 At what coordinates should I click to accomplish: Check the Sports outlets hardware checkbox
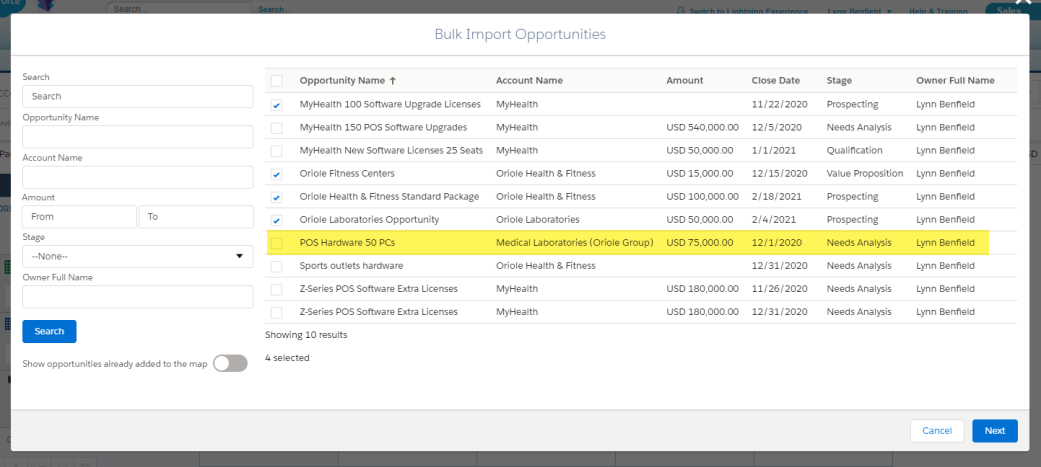point(276,266)
